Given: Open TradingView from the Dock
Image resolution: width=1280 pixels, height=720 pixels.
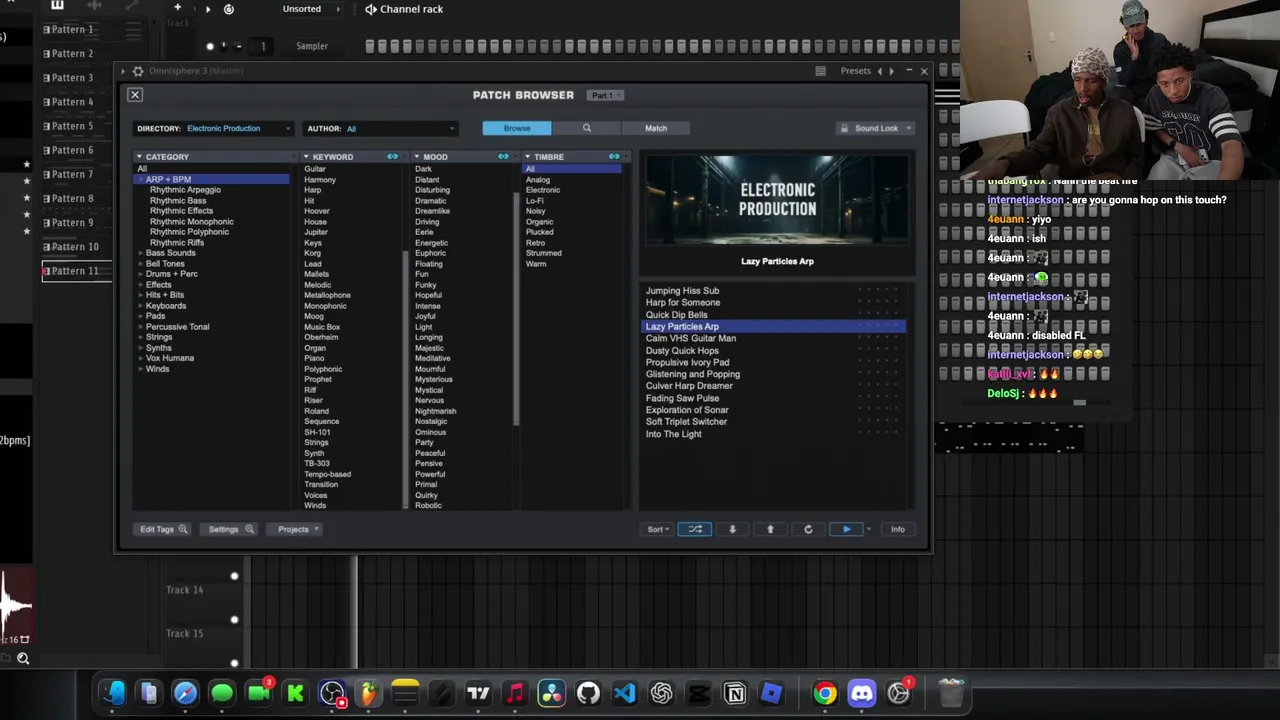Looking at the screenshot, I should pyautogui.click(x=478, y=693).
